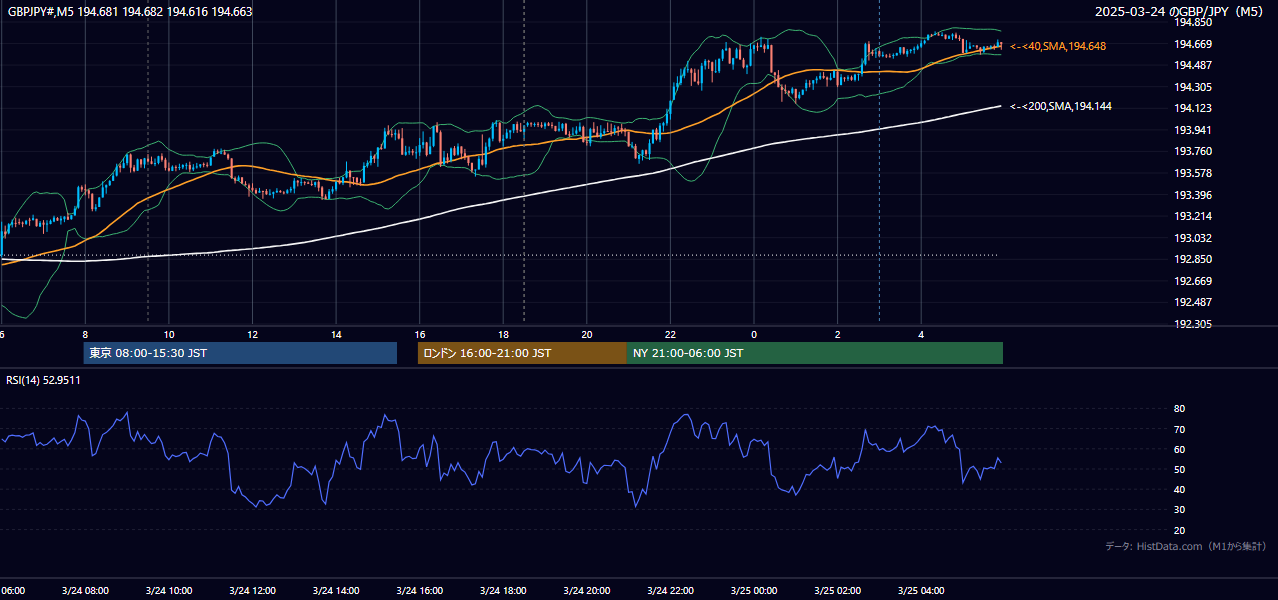Click price axis label 194.850

coord(1193,22)
